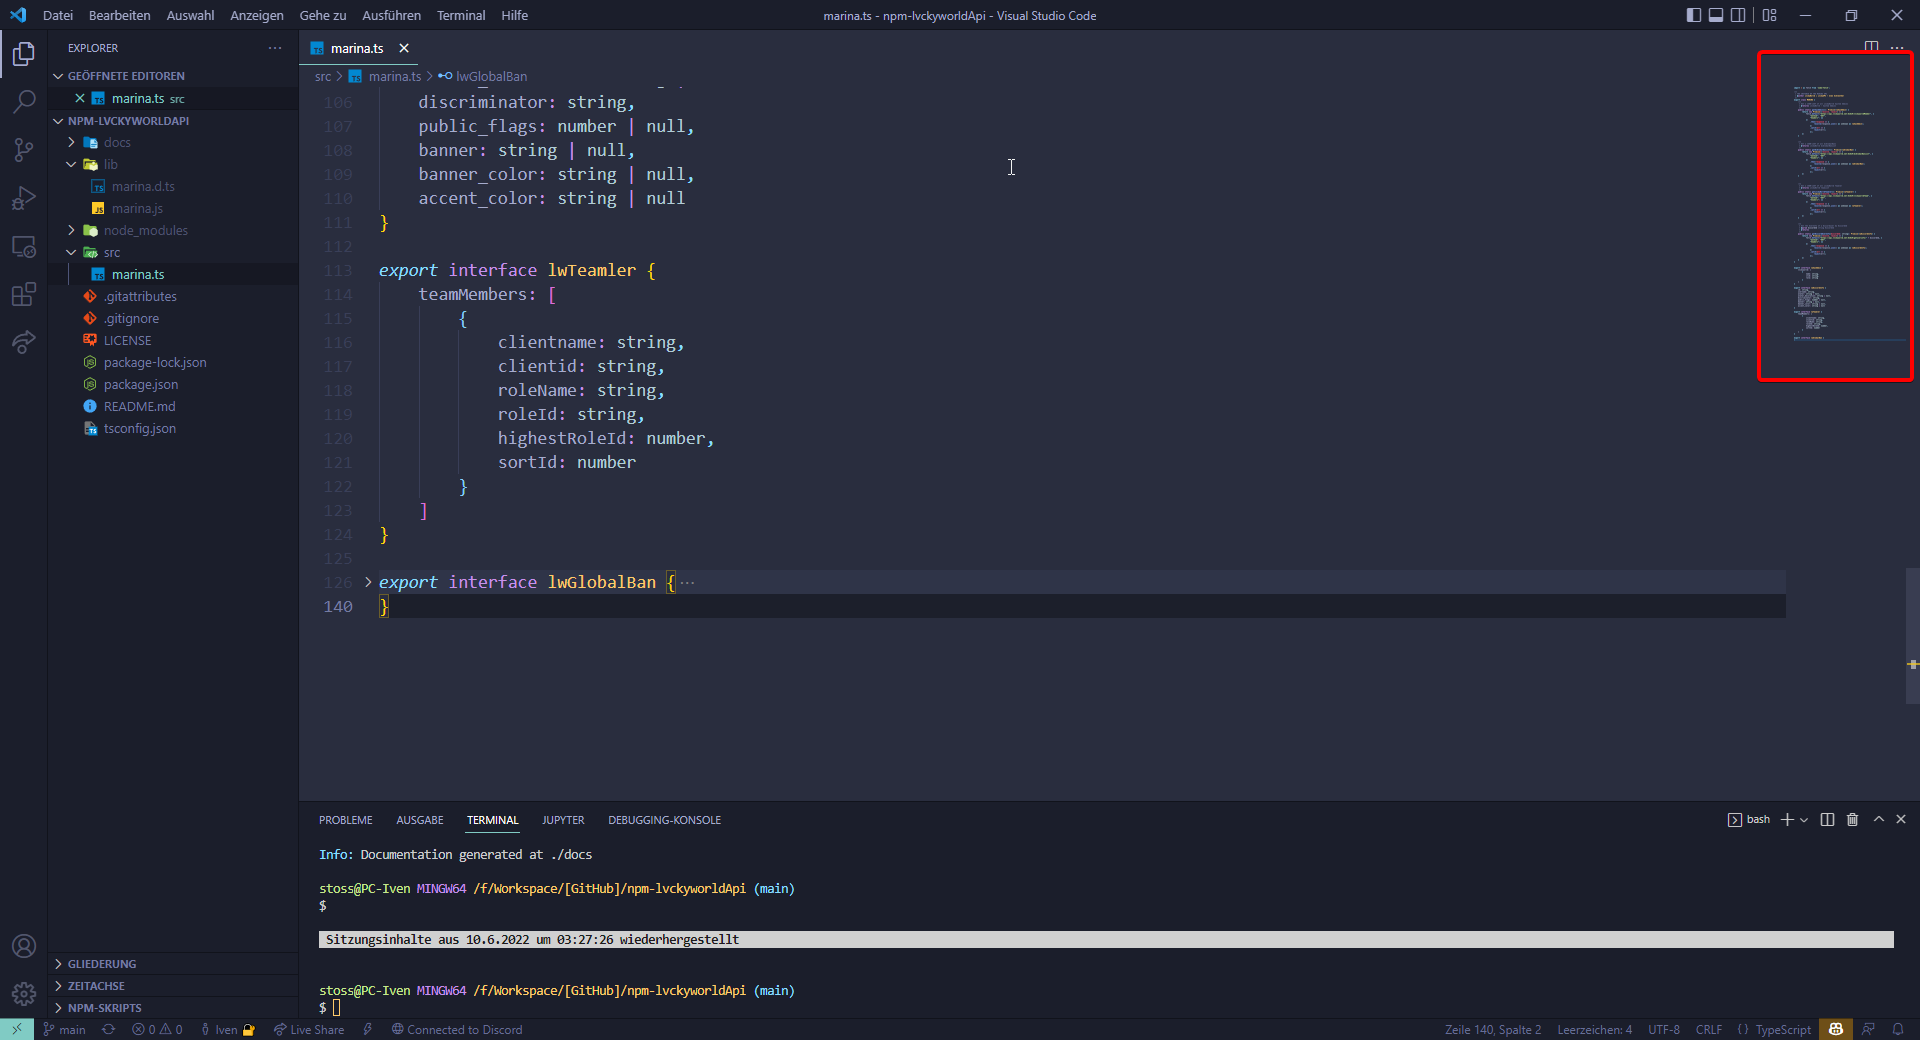Expand the folded lwGlobalBan interface
The width and height of the screenshot is (1920, 1040).
coord(368,582)
